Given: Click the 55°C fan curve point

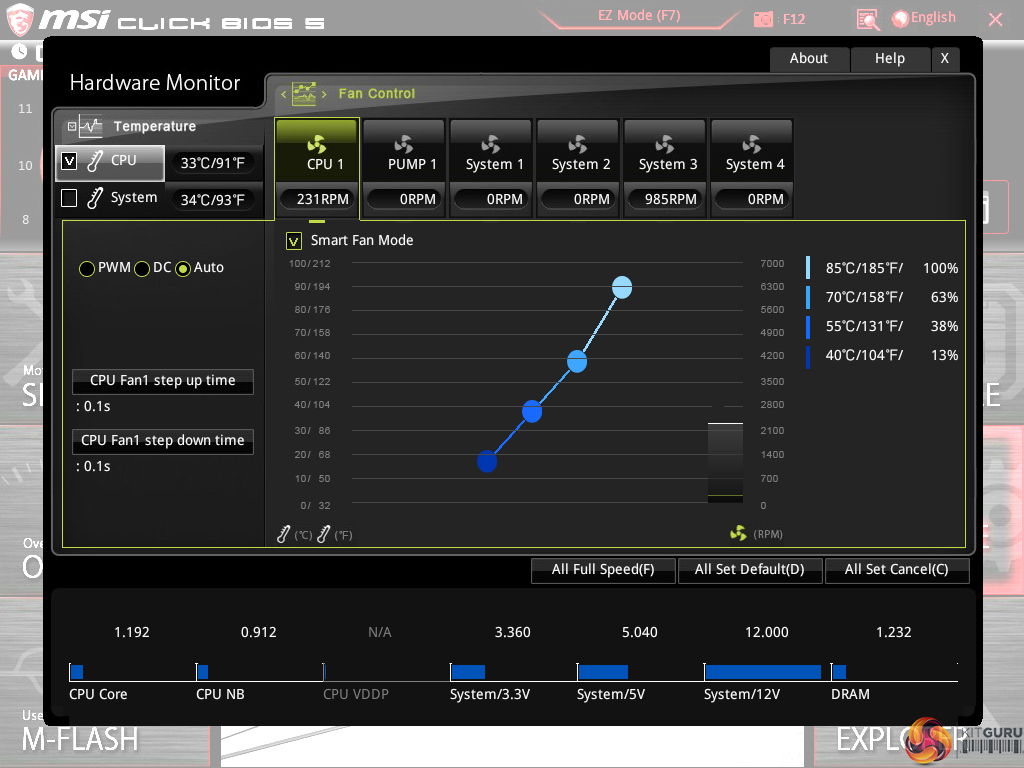Looking at the screenshot, I should (x=532, y=411).
